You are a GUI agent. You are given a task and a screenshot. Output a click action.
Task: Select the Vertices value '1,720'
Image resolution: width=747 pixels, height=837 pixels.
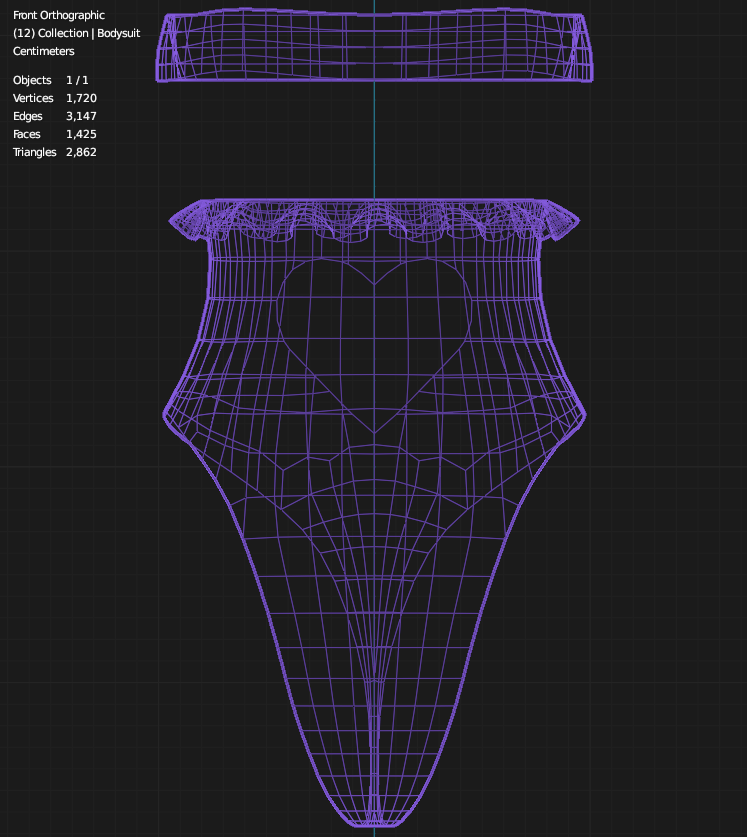coord(81,98)
